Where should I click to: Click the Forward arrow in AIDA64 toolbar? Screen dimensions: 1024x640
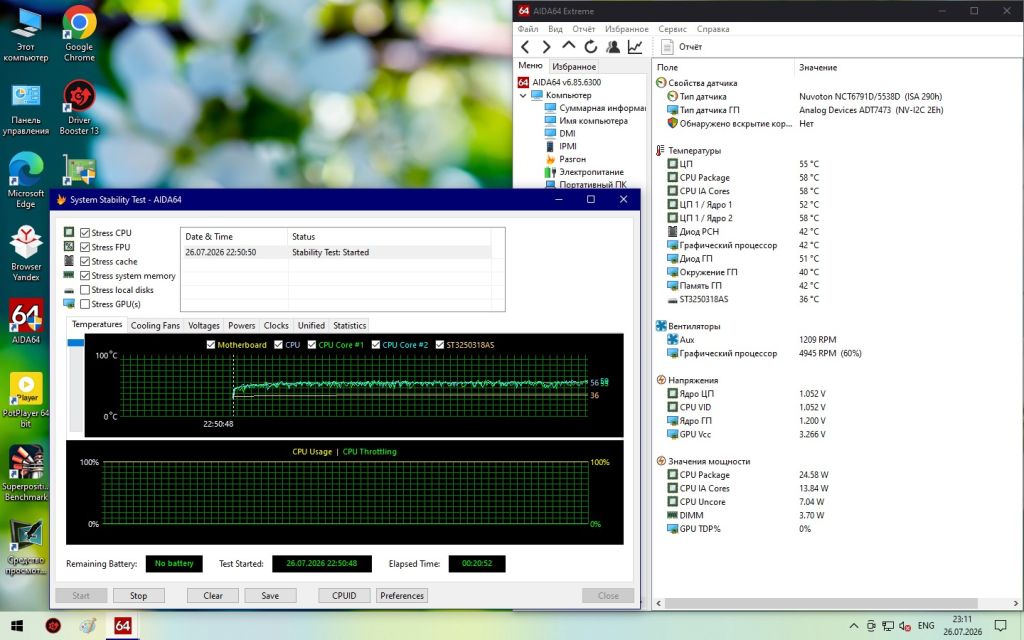click(547, 46)
